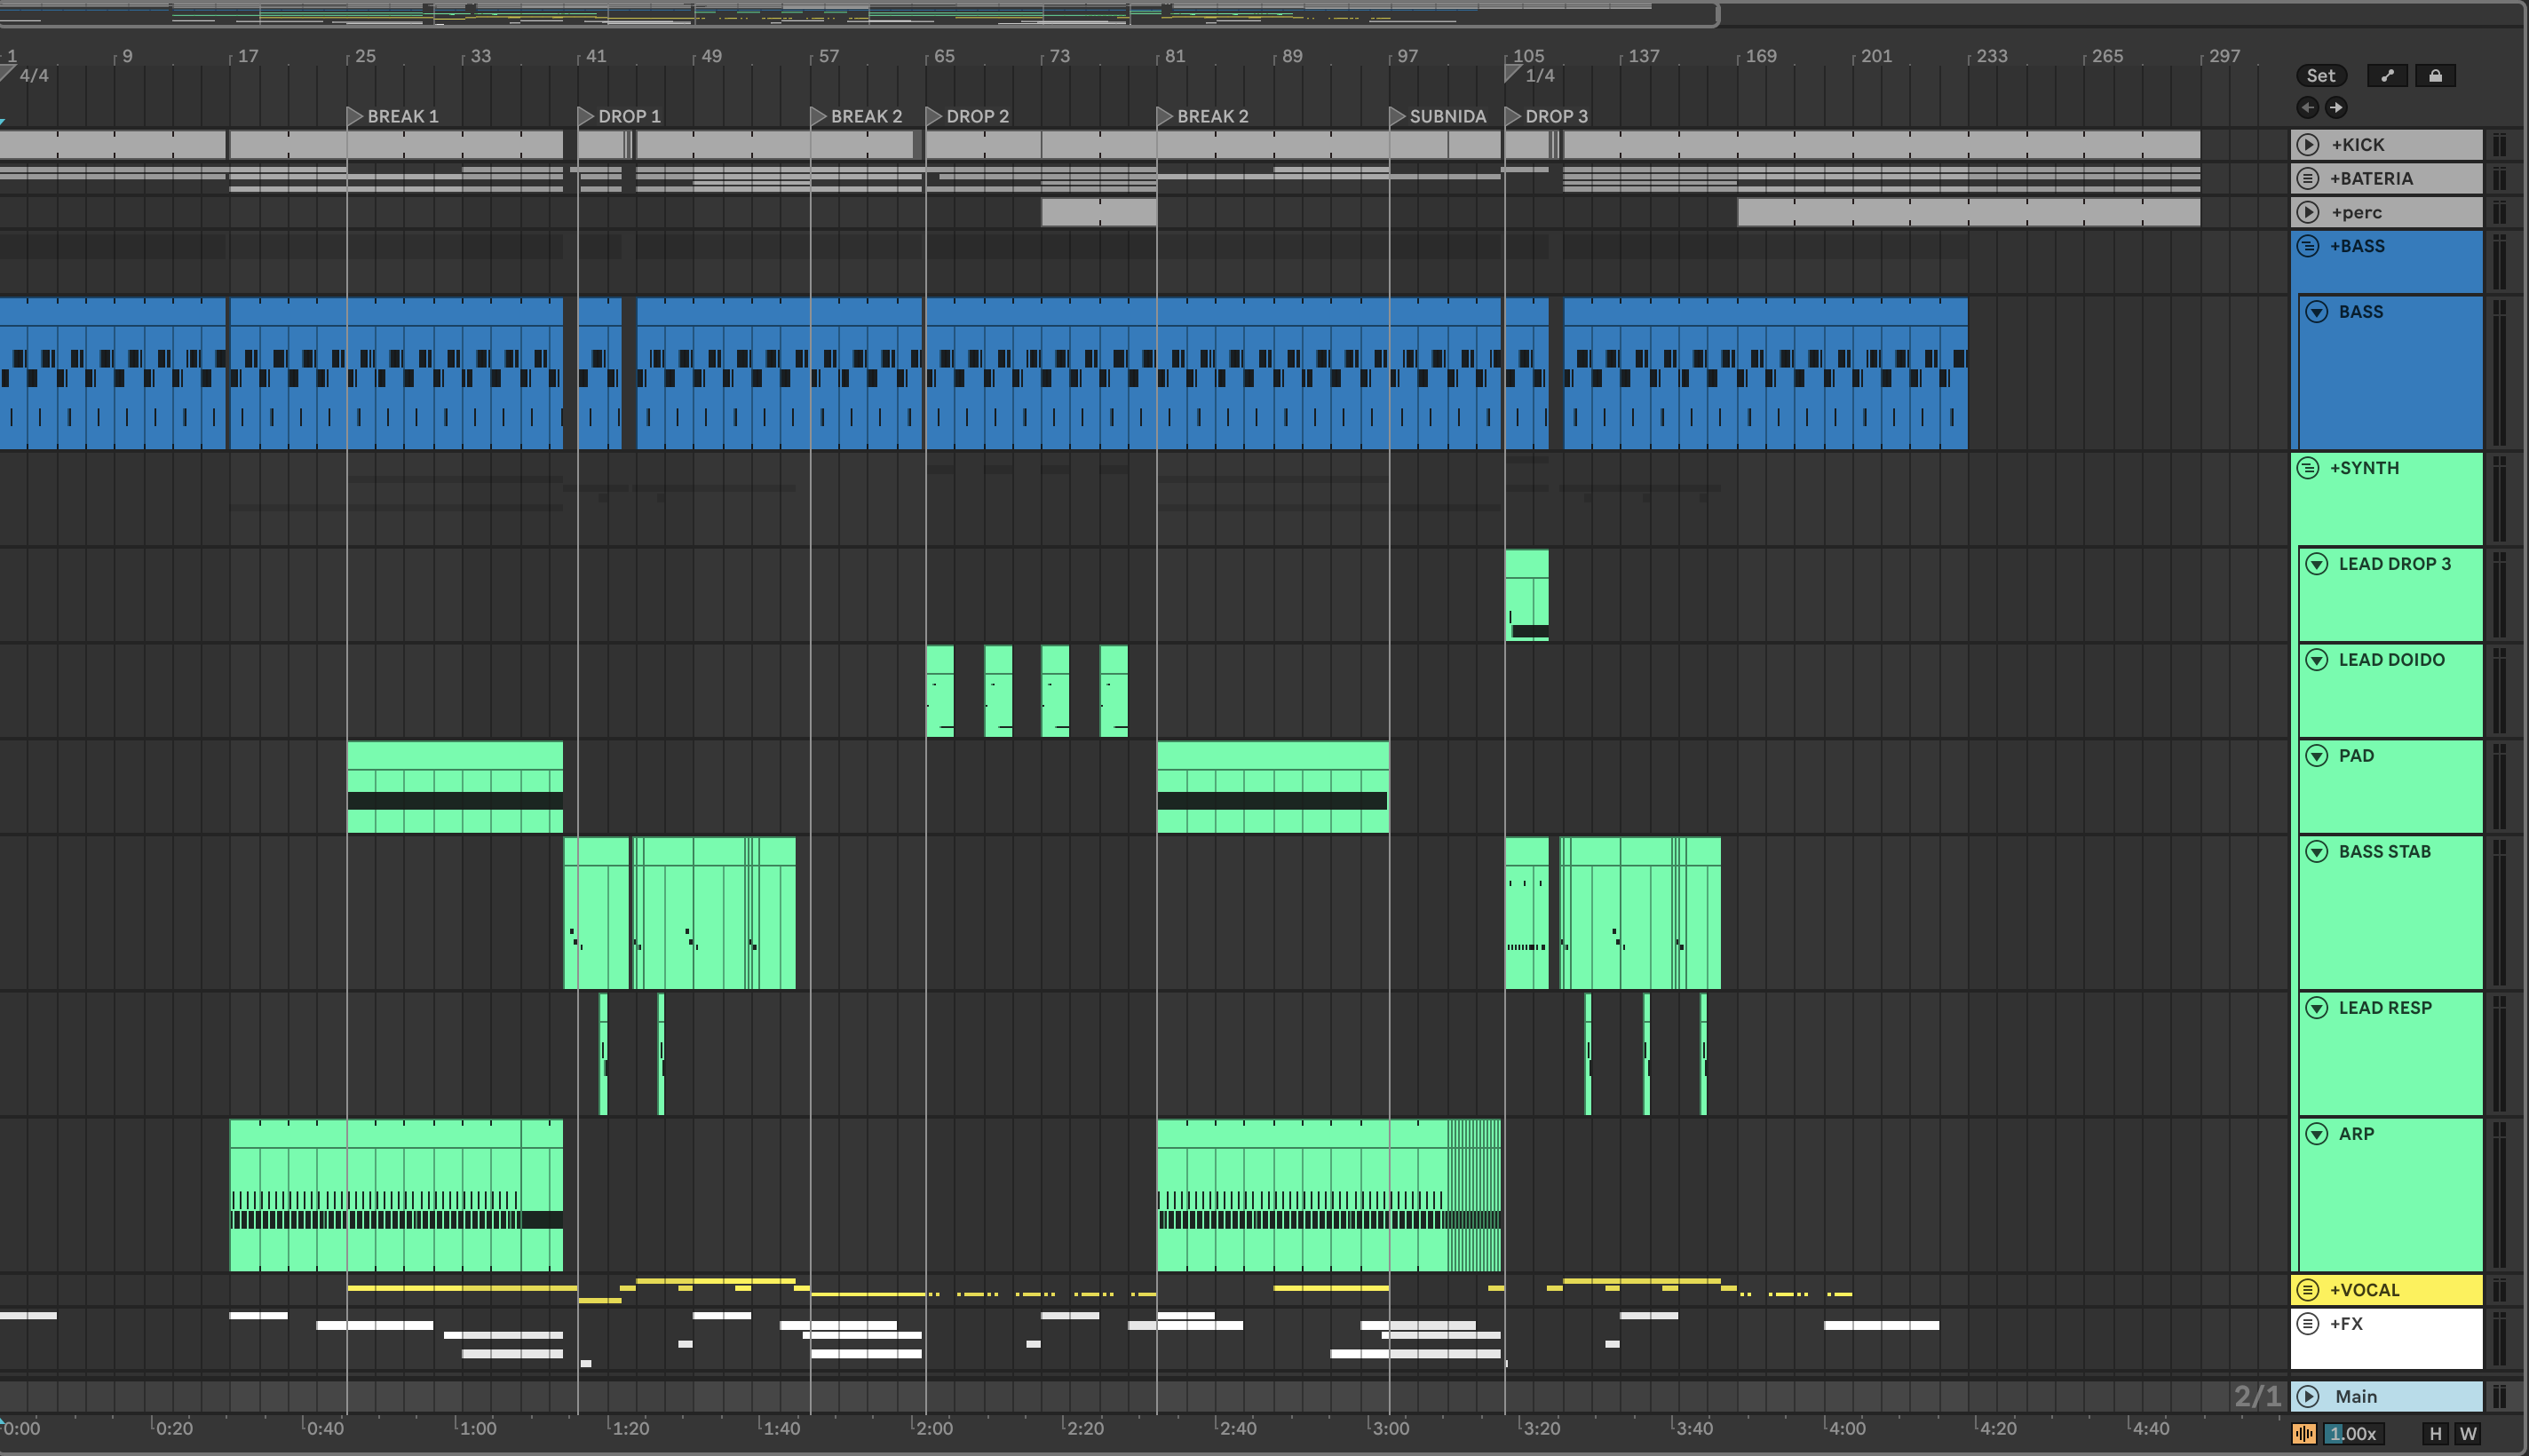Toggle the automation mode icon
The image size is (2529, 1456).
(2387, 76)
